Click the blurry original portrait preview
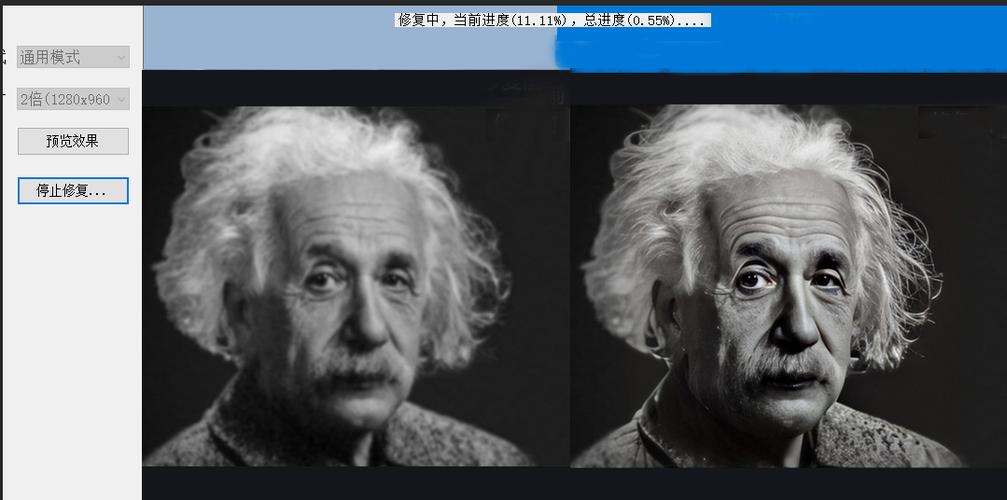 point(356,286)
